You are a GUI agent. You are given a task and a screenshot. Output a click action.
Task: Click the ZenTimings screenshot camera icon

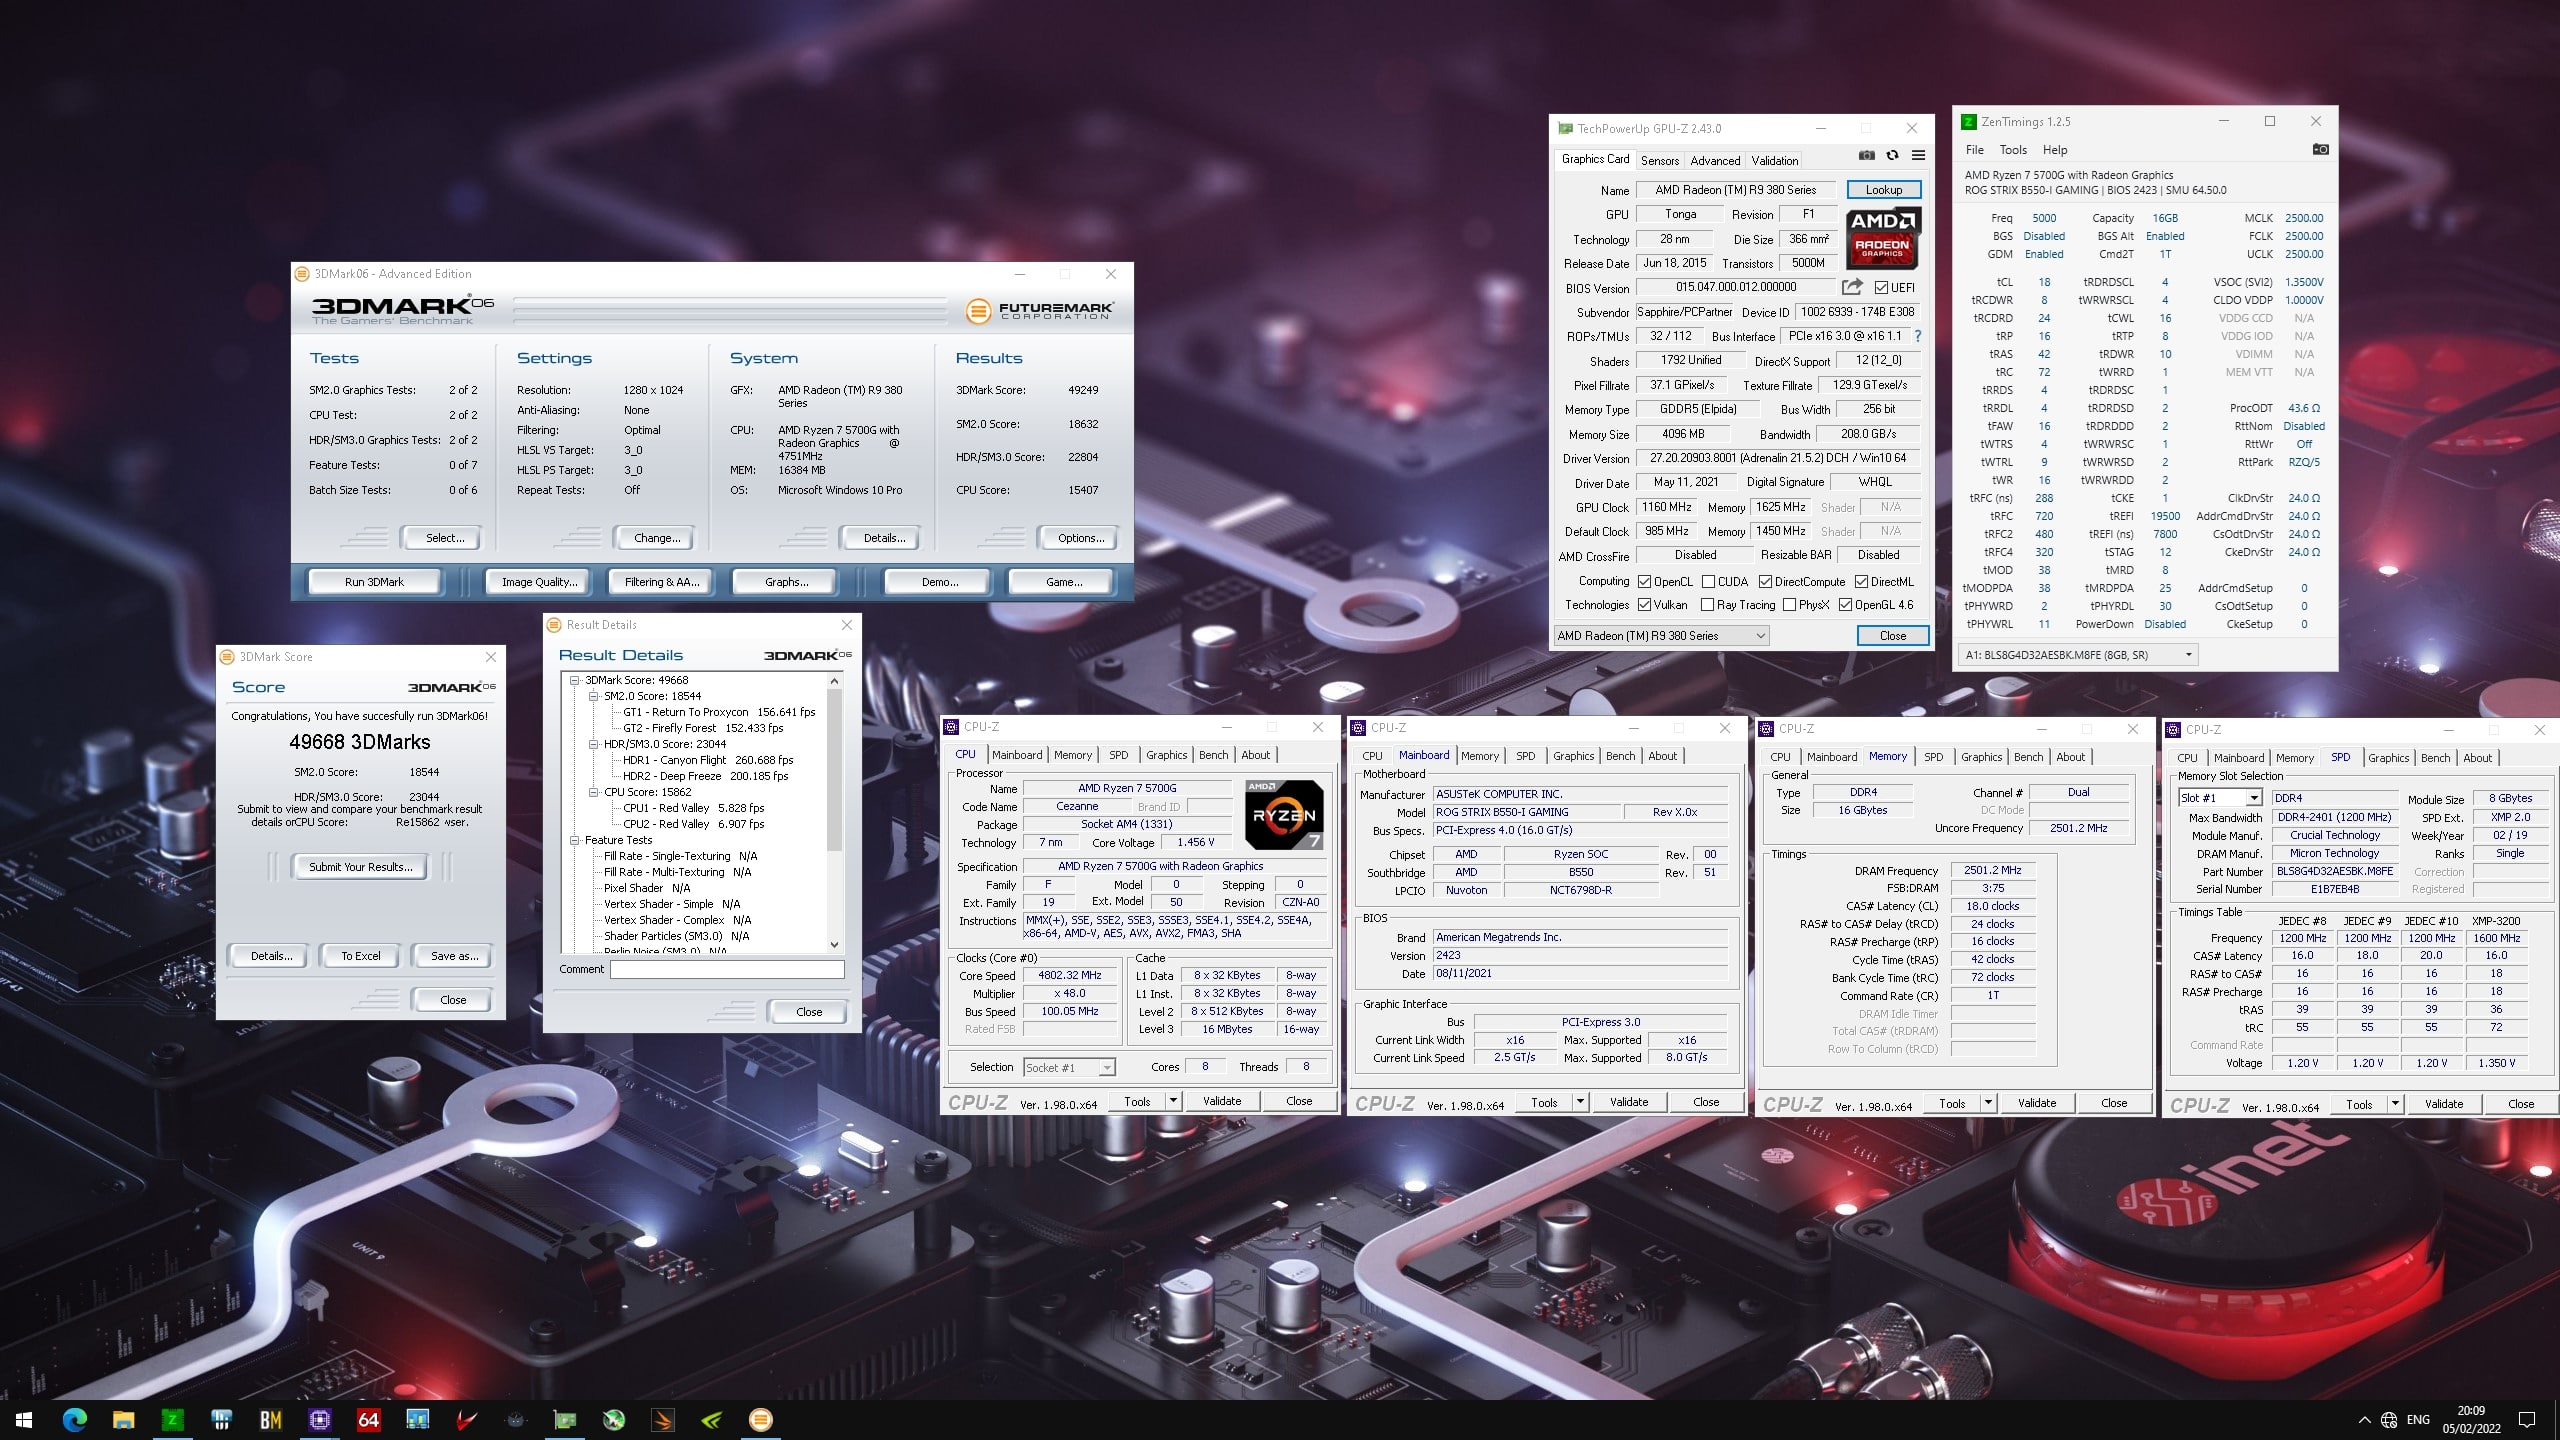(x=2320, y=149)
